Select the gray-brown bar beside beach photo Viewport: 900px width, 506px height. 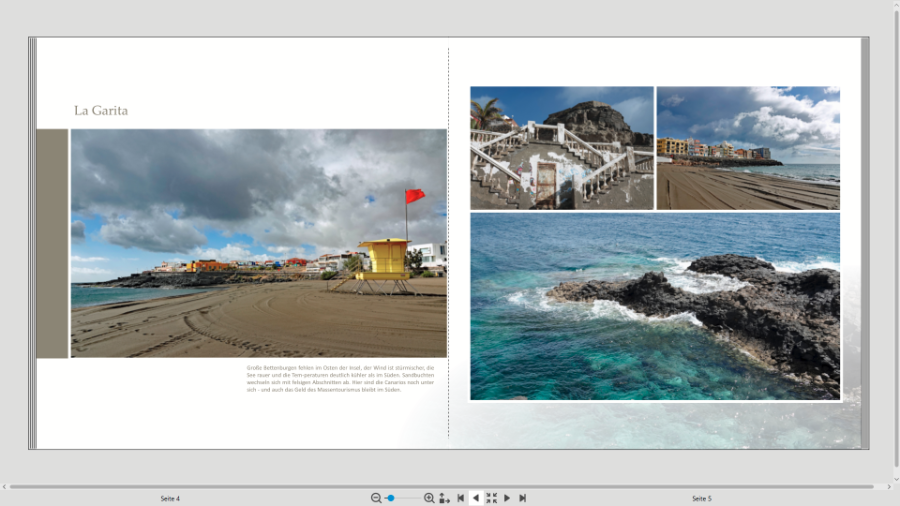coord(52,243)
